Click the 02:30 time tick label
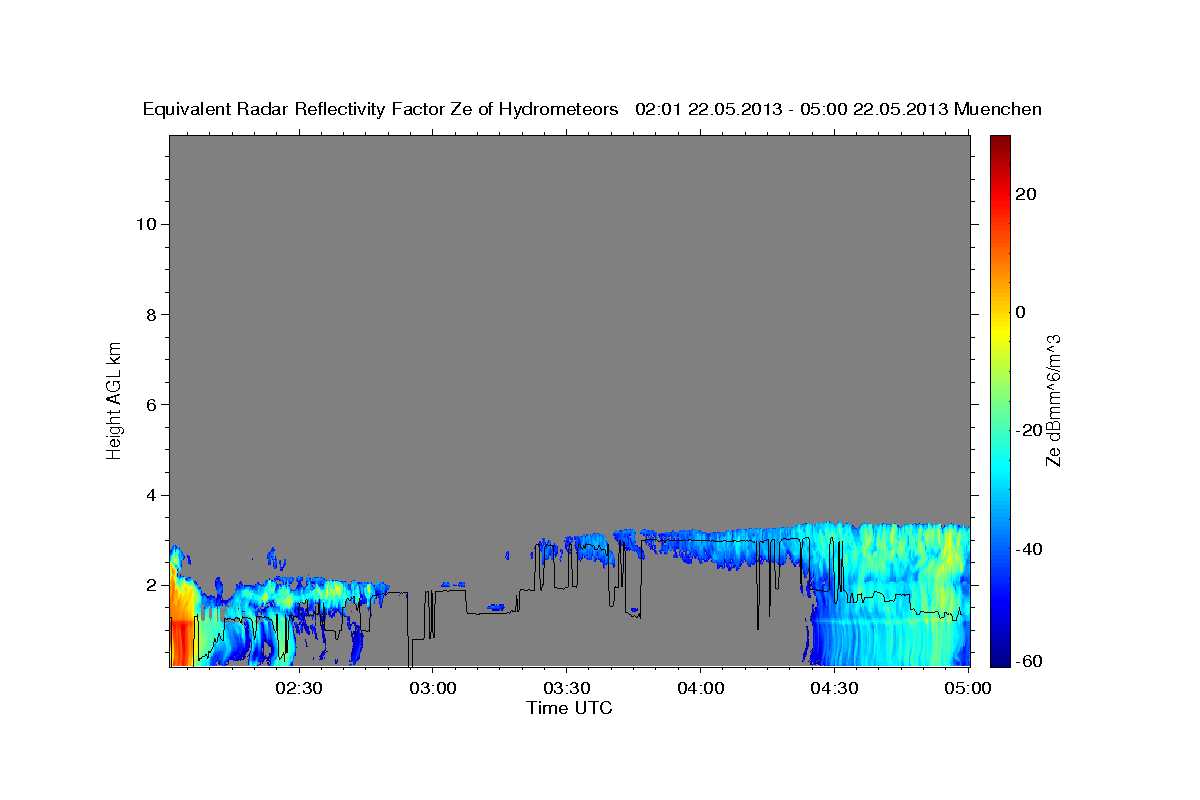Screen dimensions: 1200x800 point(299,688)
